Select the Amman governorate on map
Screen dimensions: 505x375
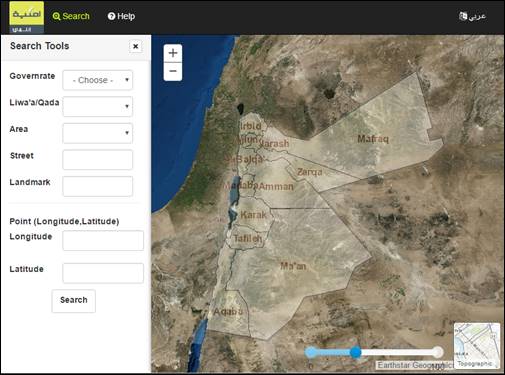tap(276, 187)
